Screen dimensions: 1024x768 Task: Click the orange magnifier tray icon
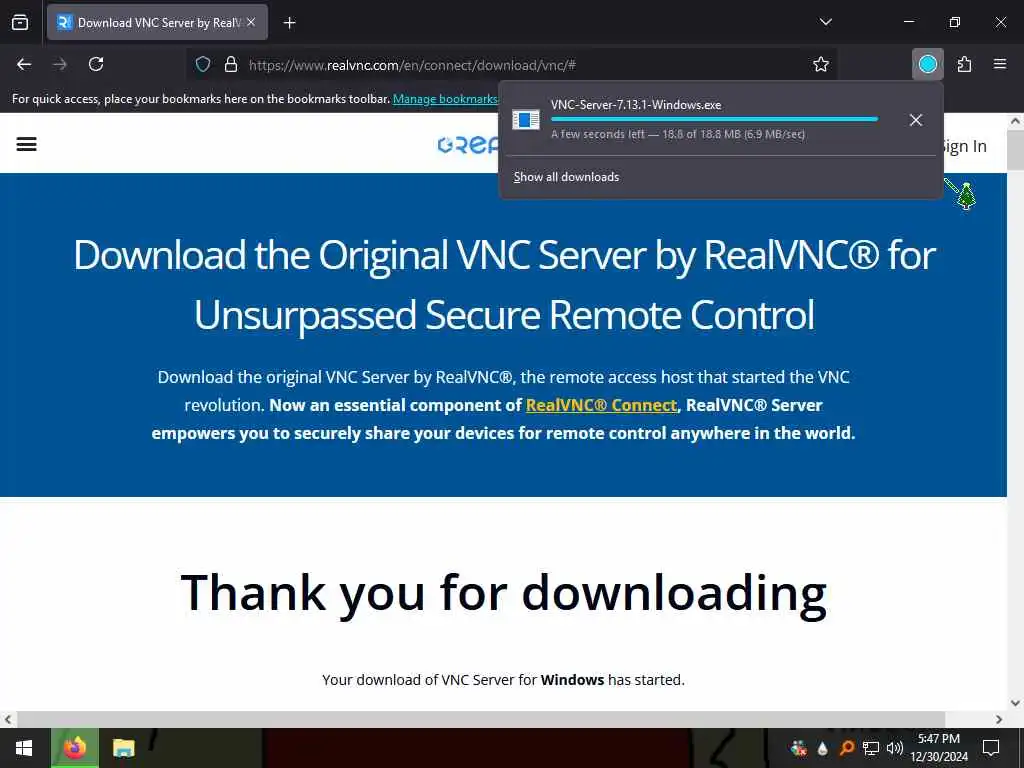(846, 748)
